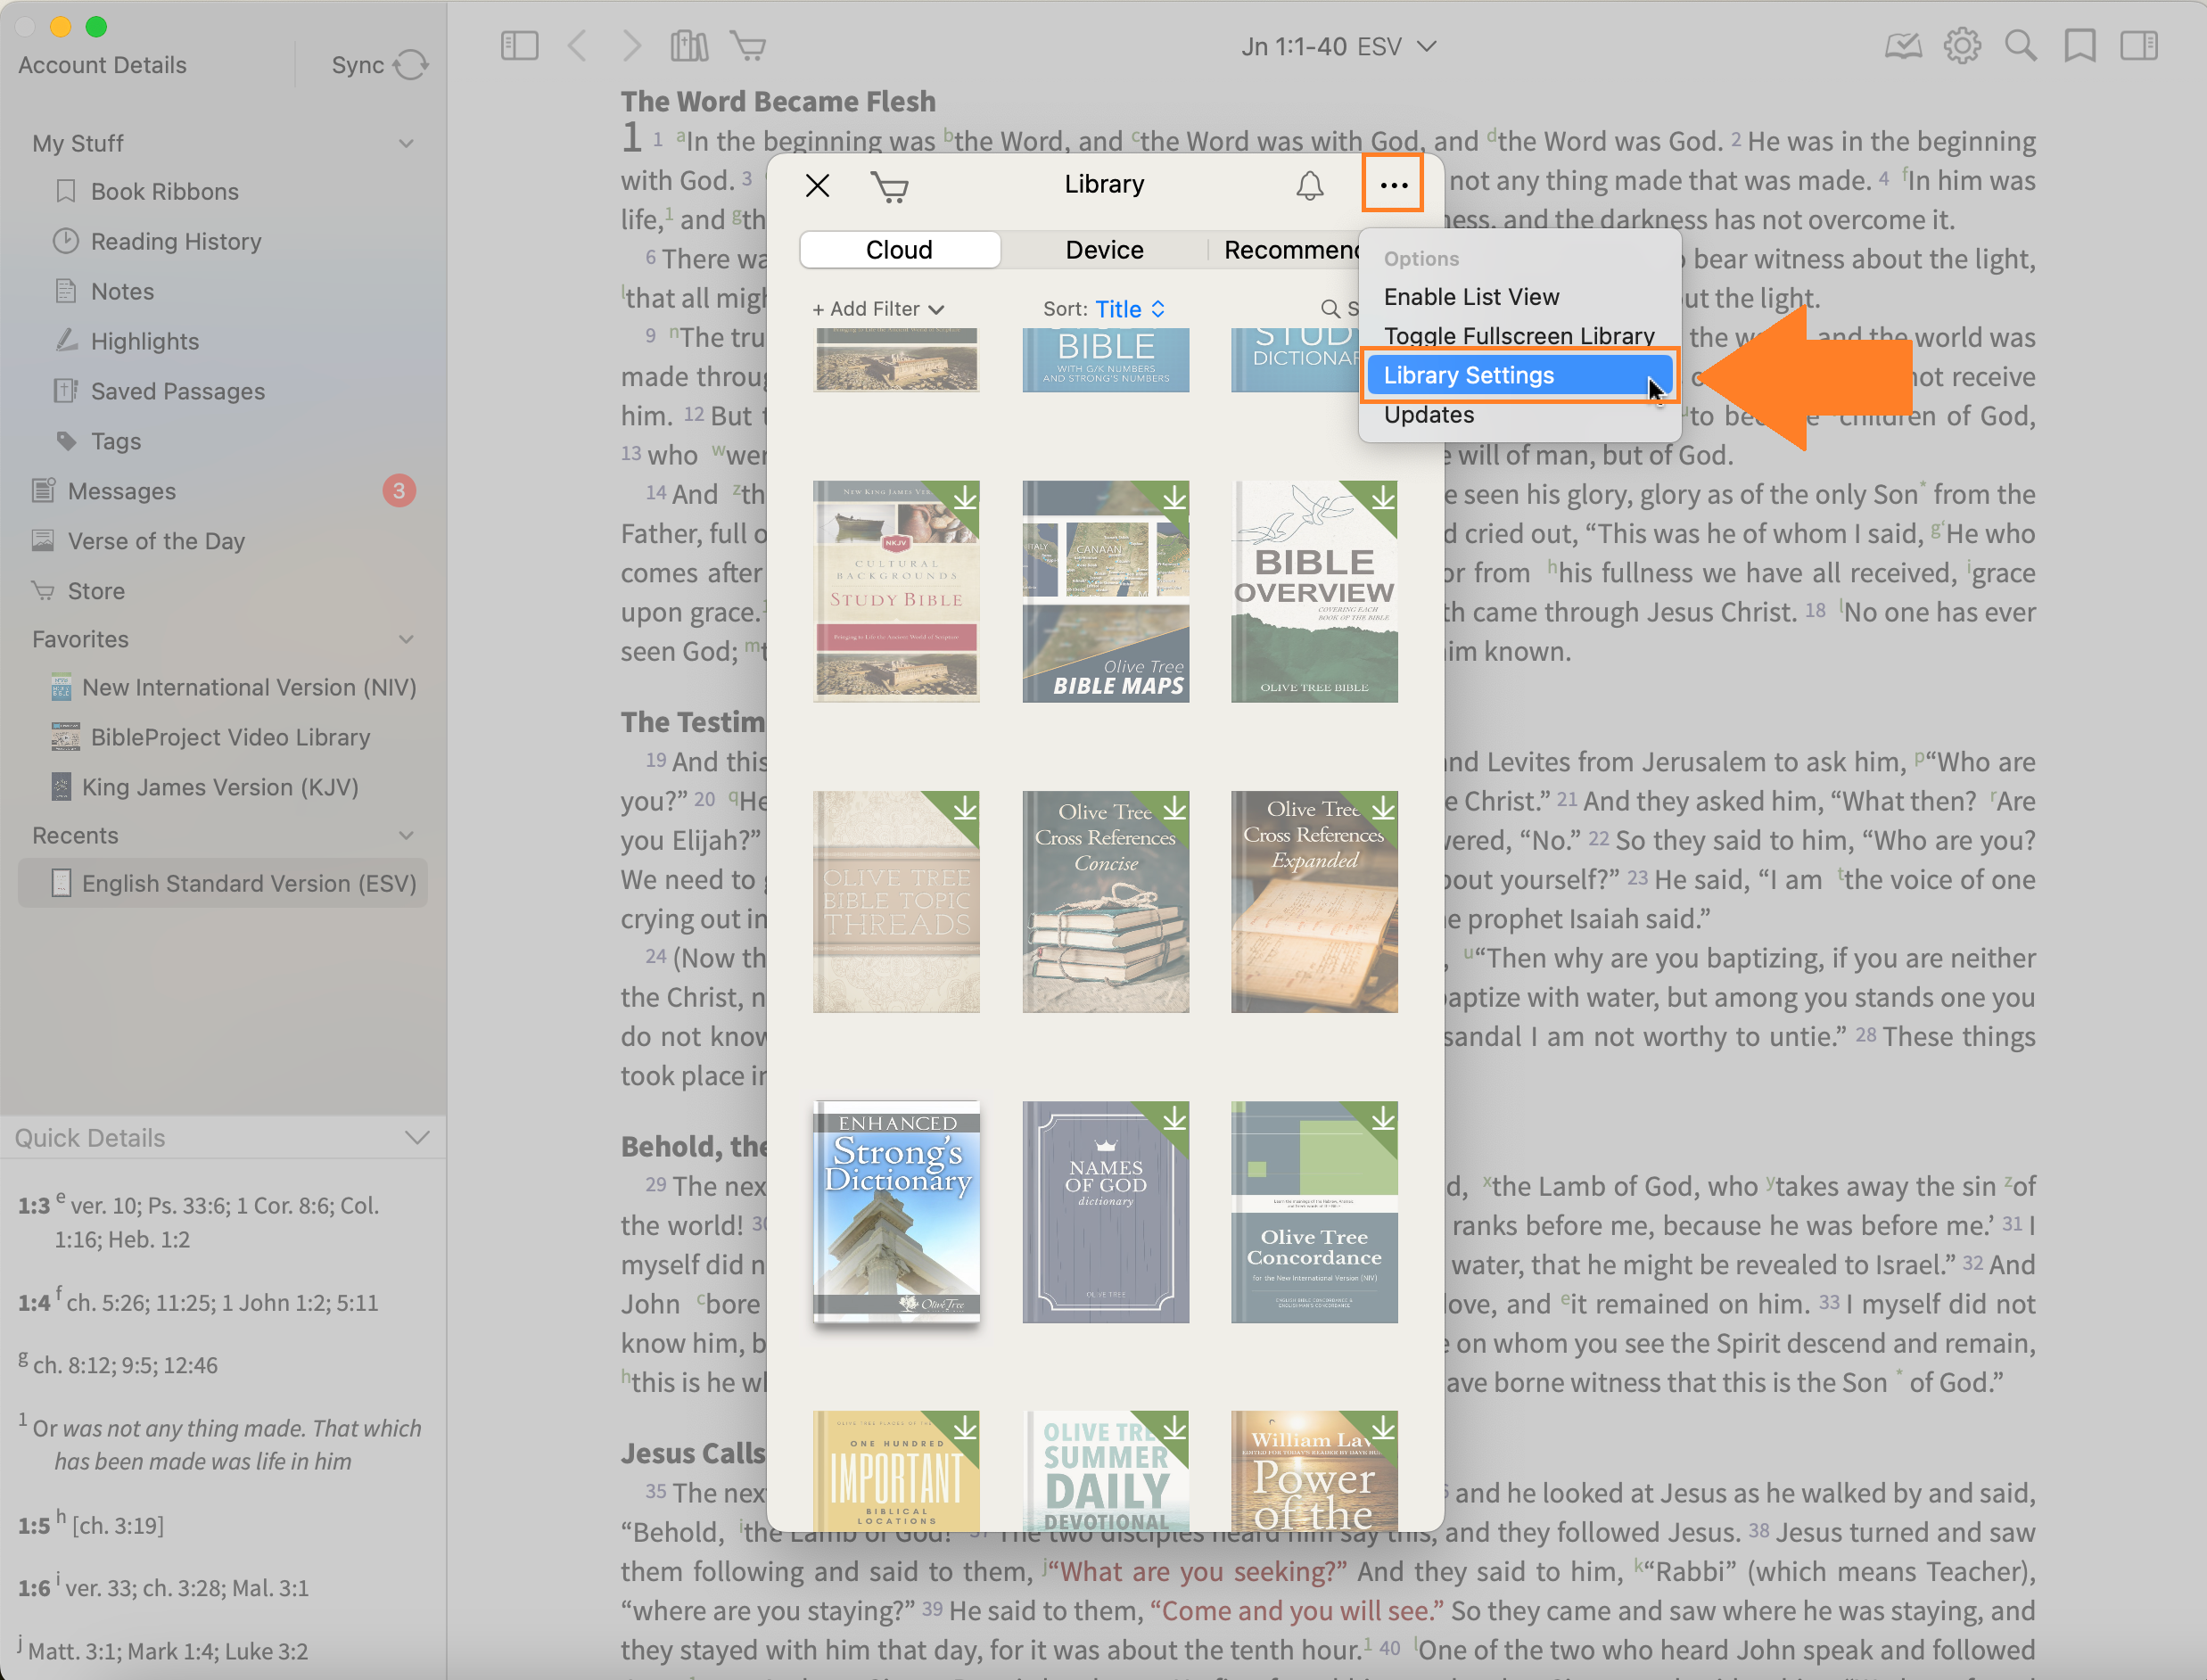Collapse the My Stuff section

[x=406, y=144]
